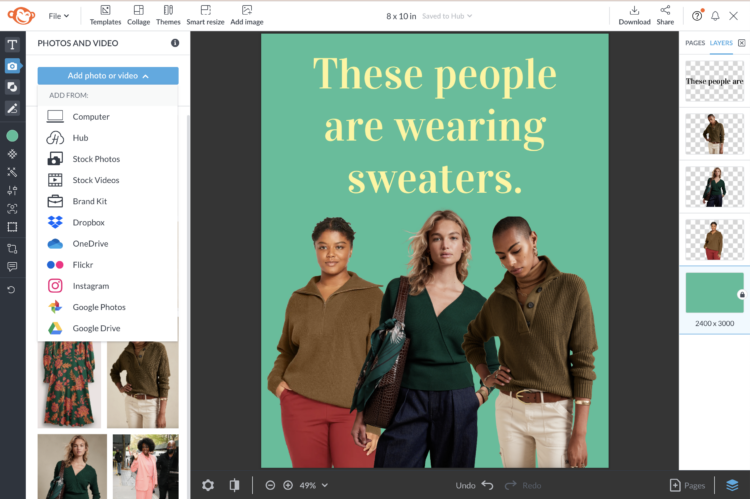Click the Download button
The width and height of the screenshot is (750, 499).
(634, 15)
